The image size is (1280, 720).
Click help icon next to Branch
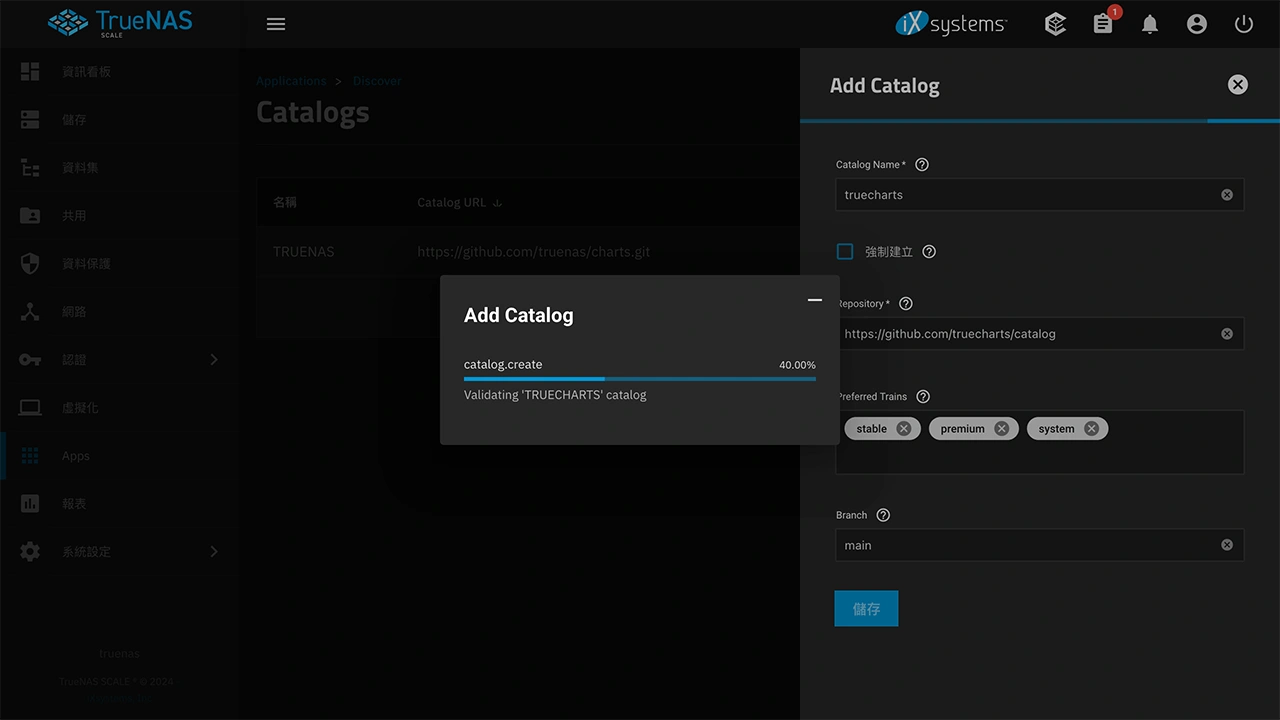(883, 515)
